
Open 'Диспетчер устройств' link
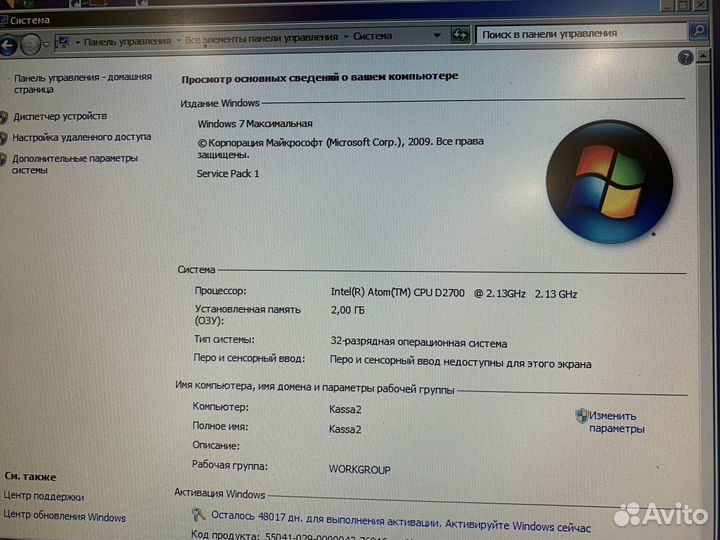(60, 116)
